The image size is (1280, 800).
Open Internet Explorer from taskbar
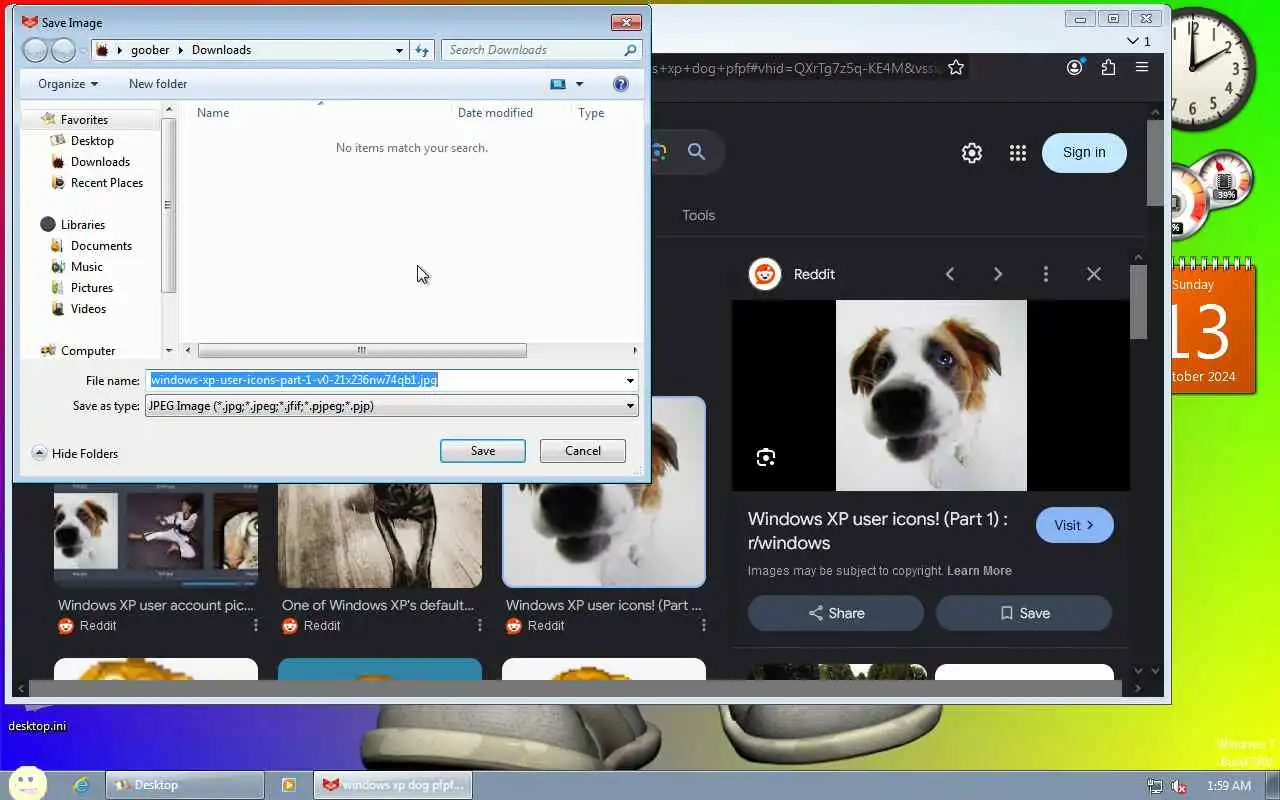82,785
